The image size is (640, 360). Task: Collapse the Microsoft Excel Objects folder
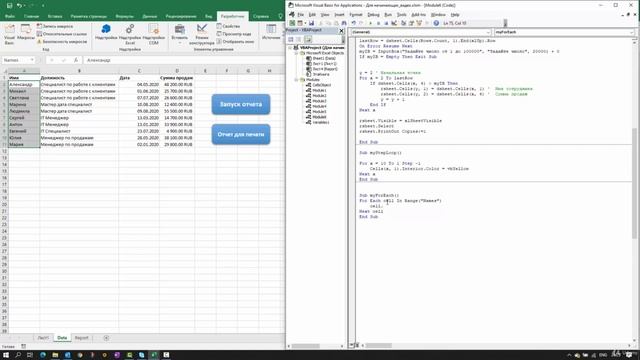pos(296,53)
